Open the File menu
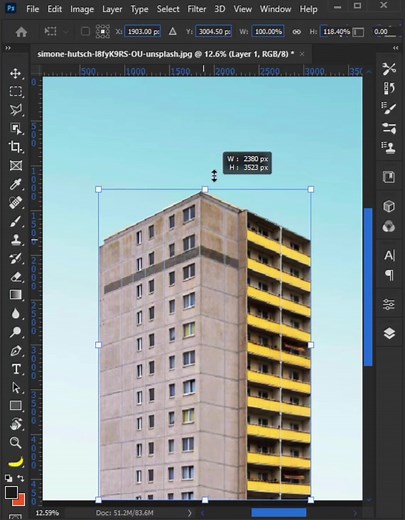405x520 pixels. (33, 9)
